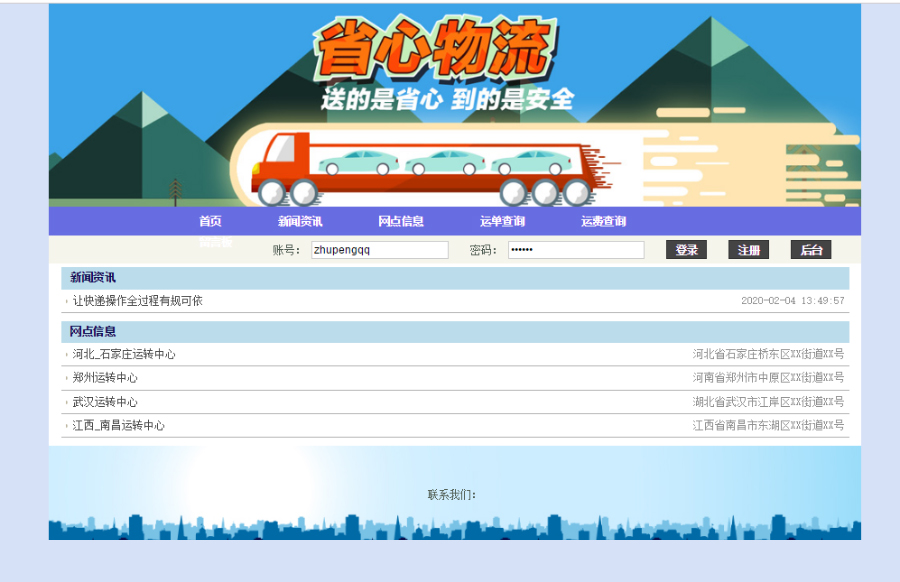Click the news timestamp 2020-02-04 13:49:57

(x=793, y=301)
